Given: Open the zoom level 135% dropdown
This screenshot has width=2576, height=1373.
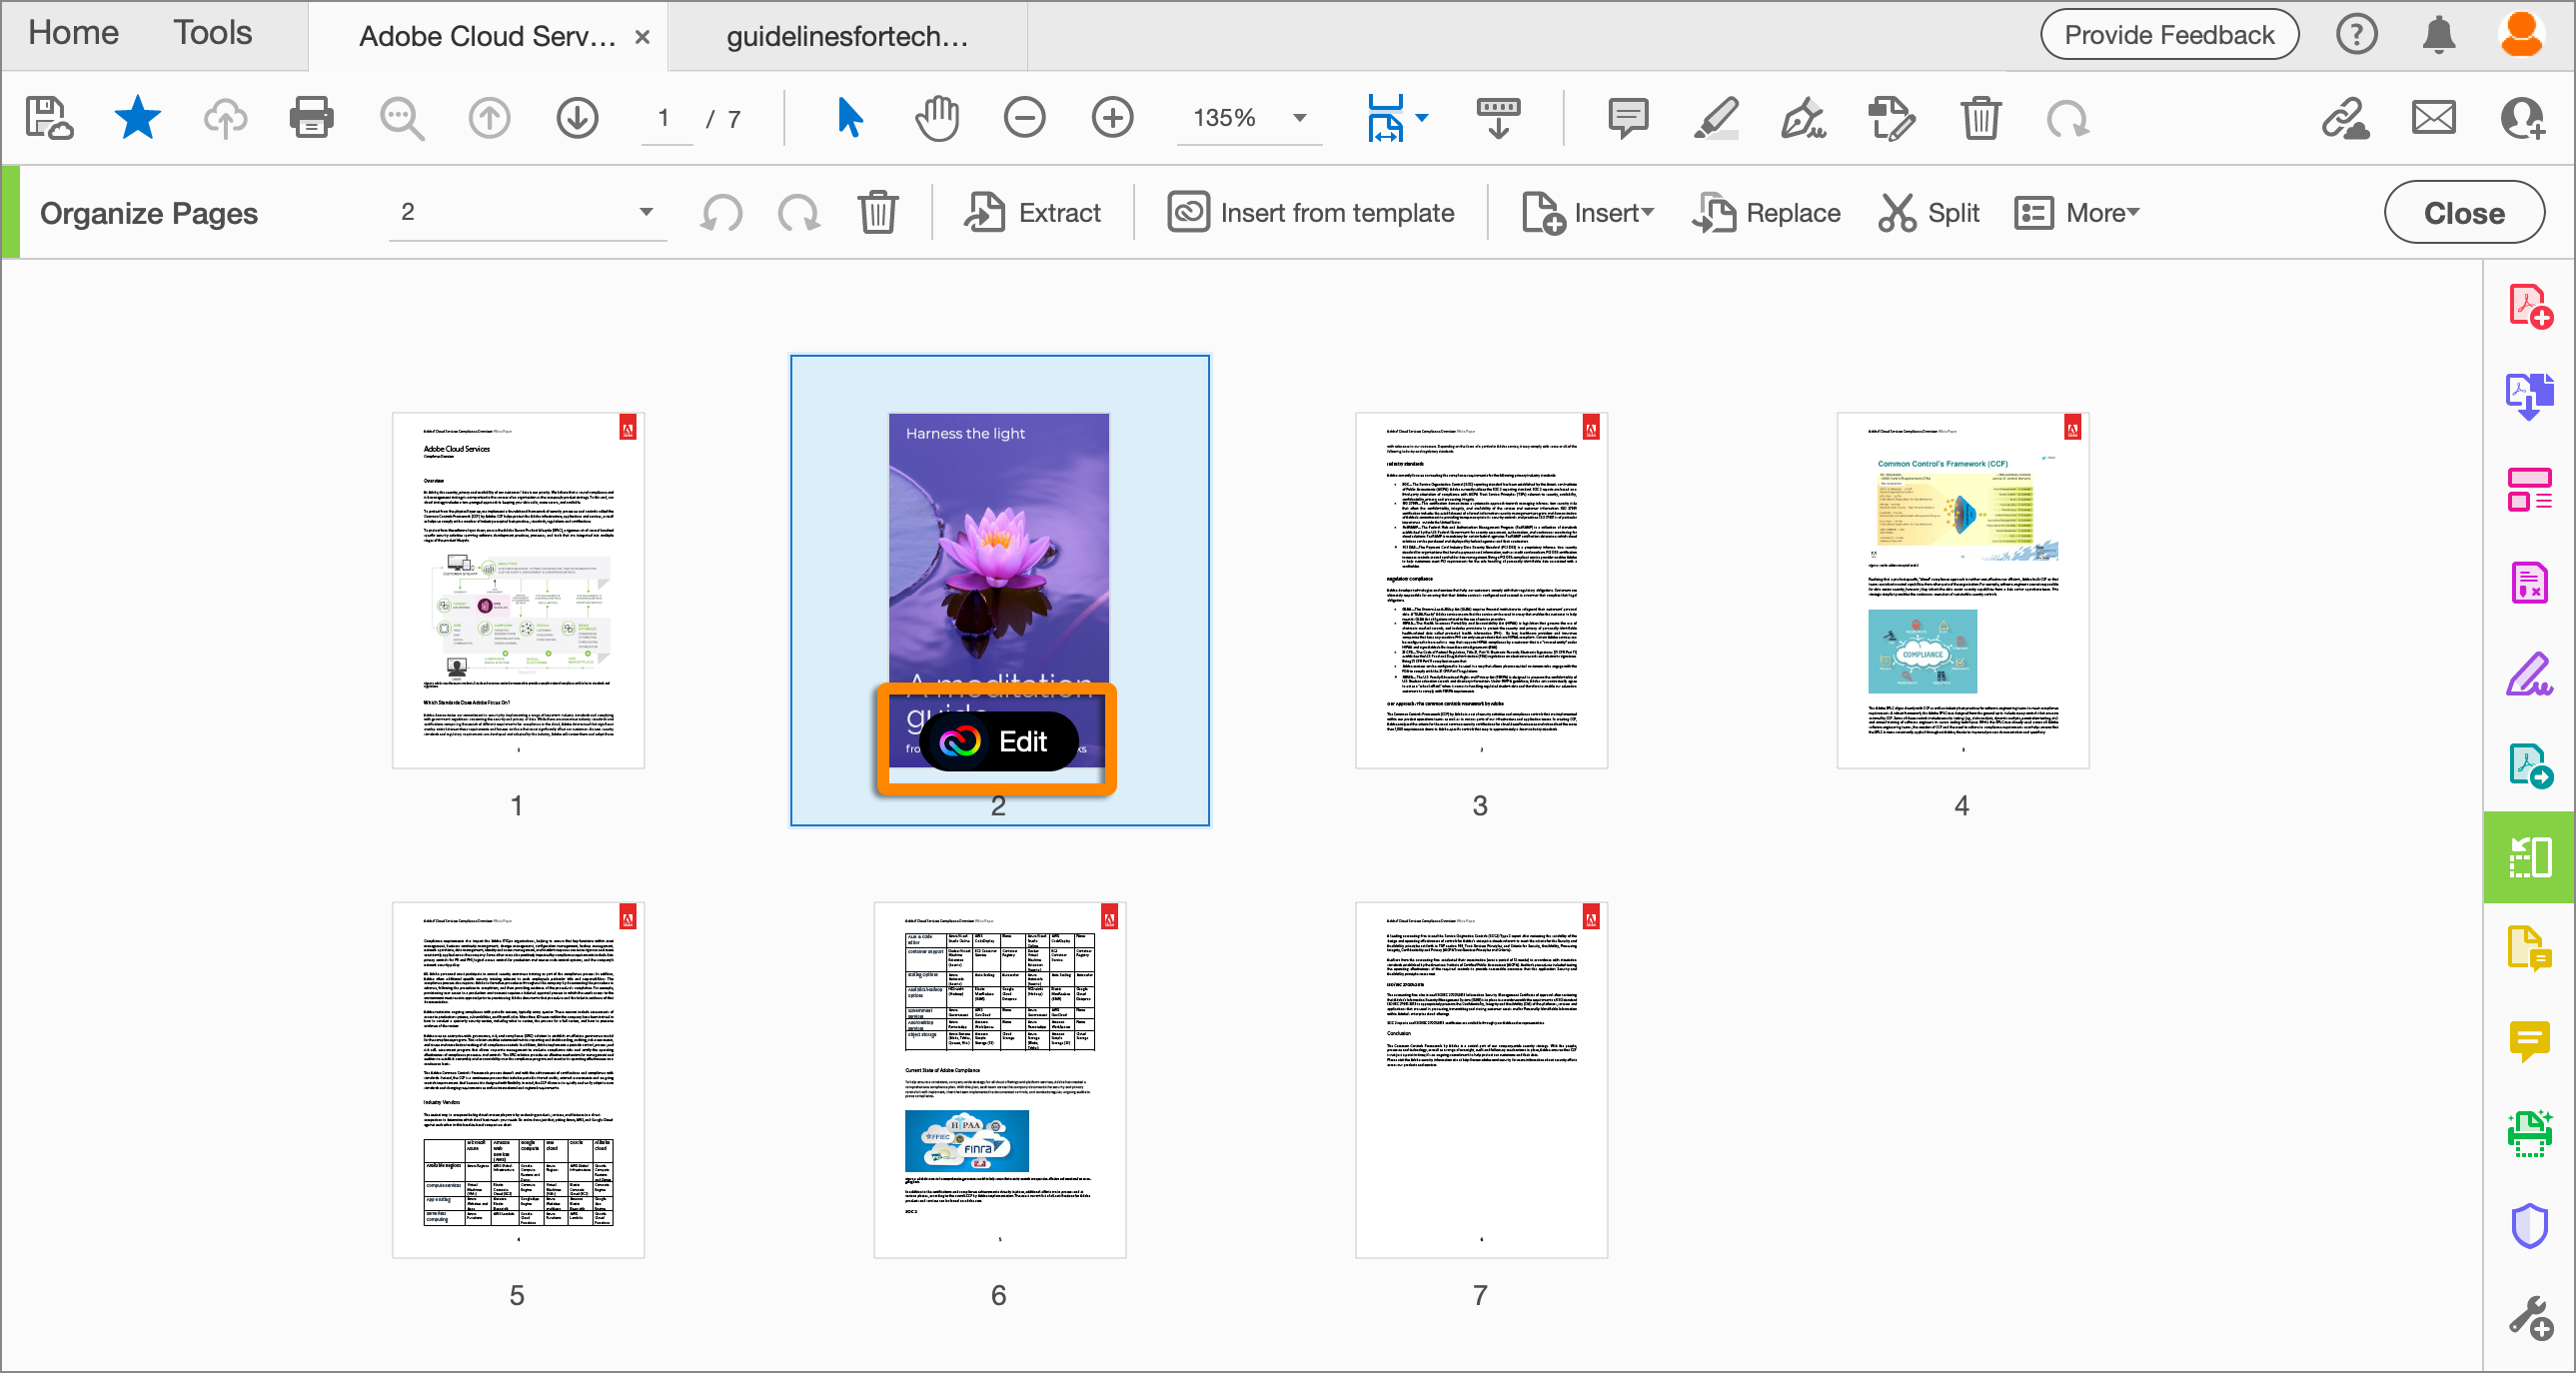Looking at the screenshot, I should [1299, 118].
